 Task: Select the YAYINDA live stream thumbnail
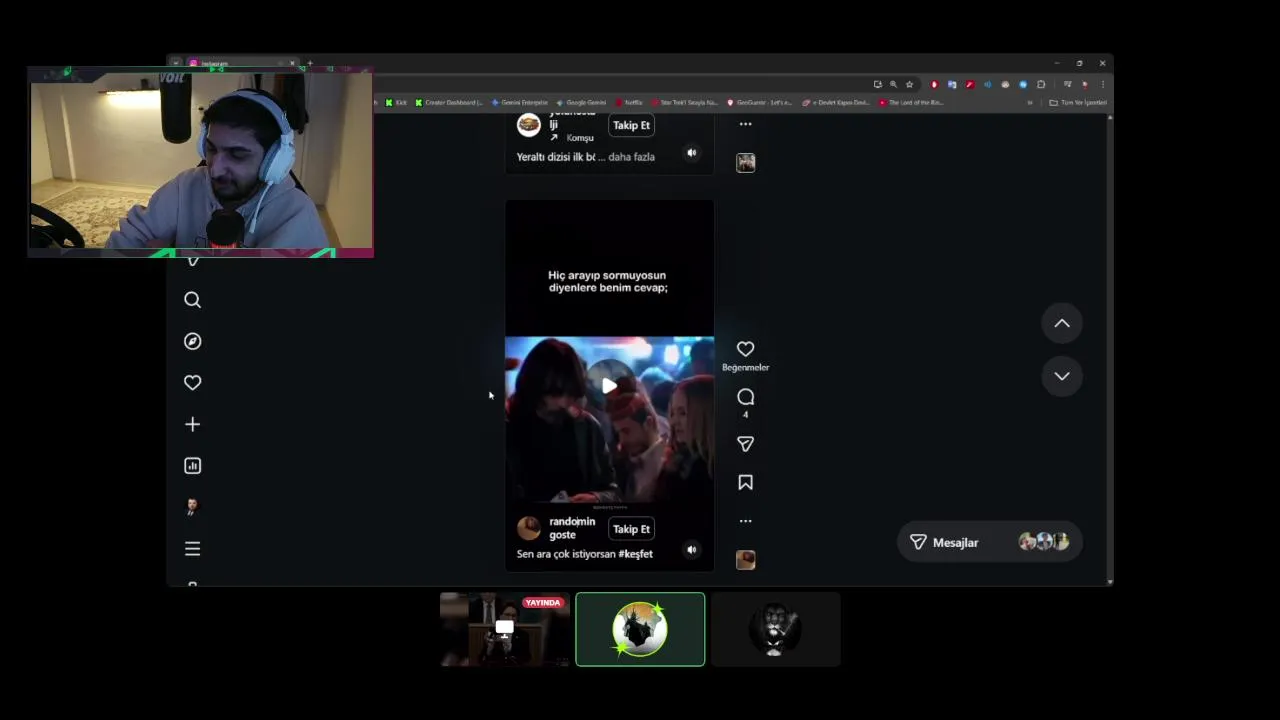[505, 629]
